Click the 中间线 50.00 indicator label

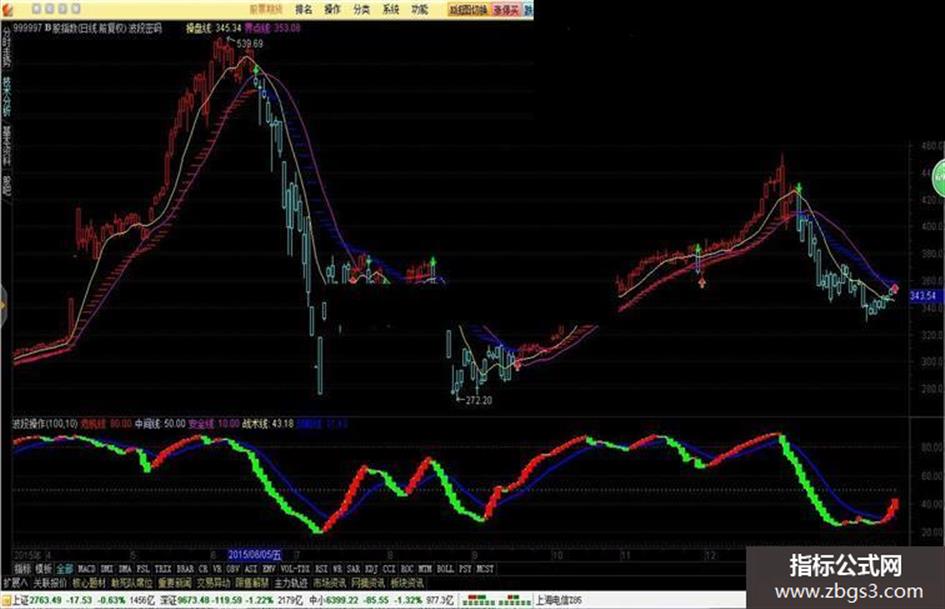(160, 424)
